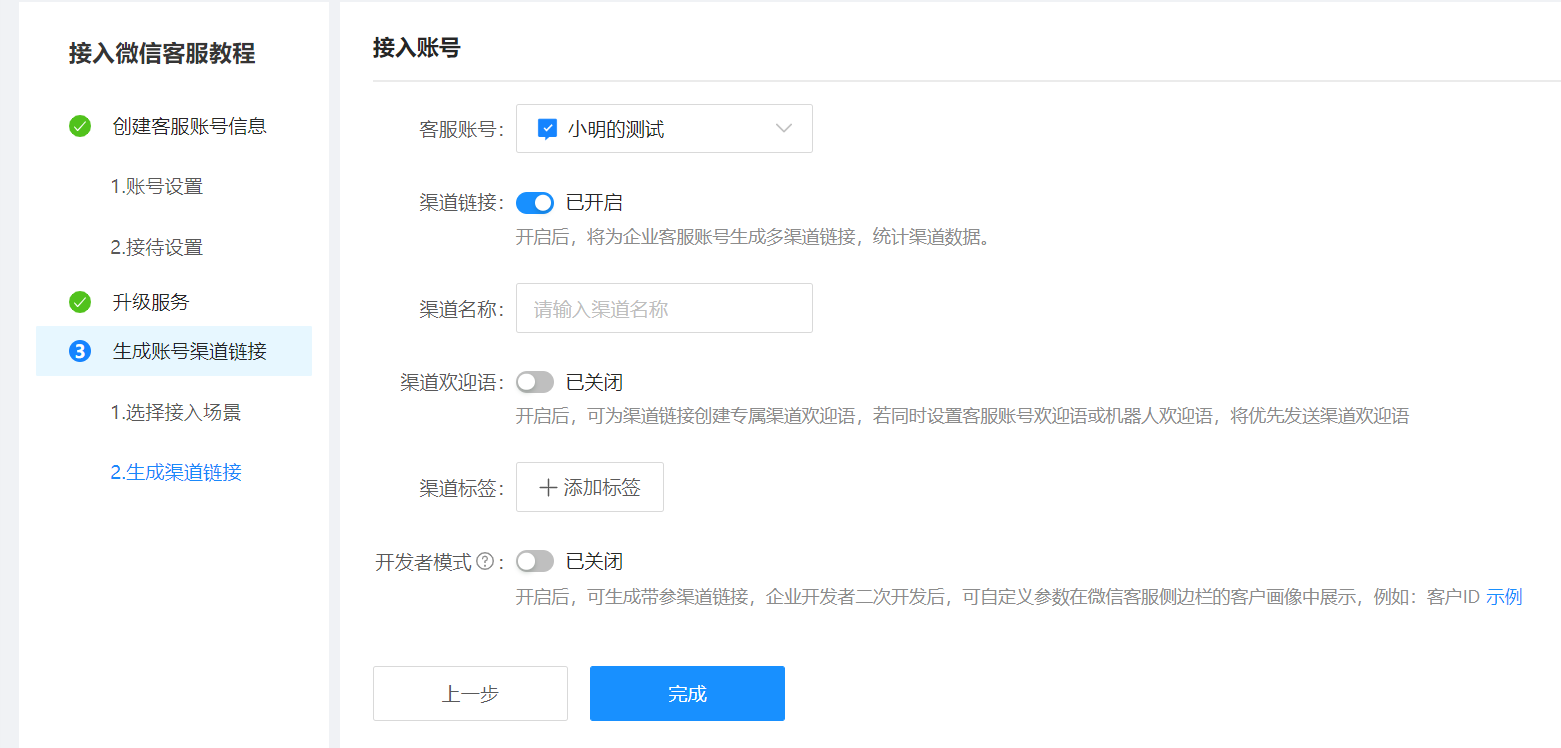Turn off the 渠道链接 switch
Viewport: 1561px width, 748px height.
535,203
